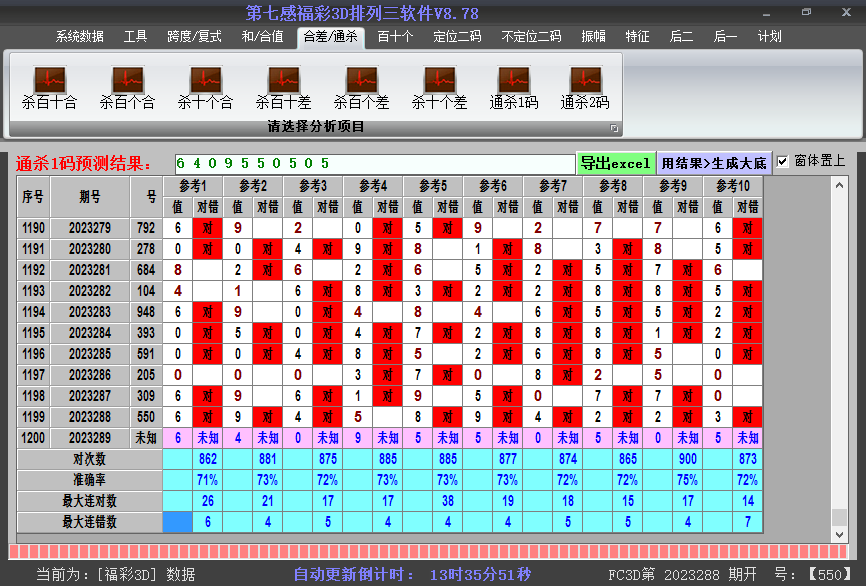Click the 参考1 column header

[x=193, y=186]
